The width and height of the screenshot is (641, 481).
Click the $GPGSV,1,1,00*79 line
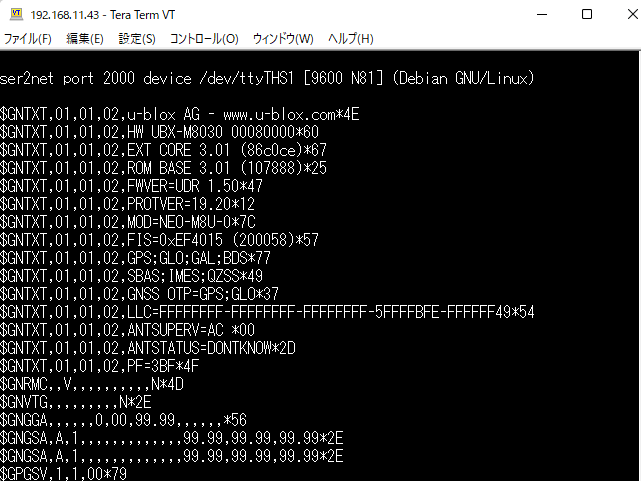[63, 474]
